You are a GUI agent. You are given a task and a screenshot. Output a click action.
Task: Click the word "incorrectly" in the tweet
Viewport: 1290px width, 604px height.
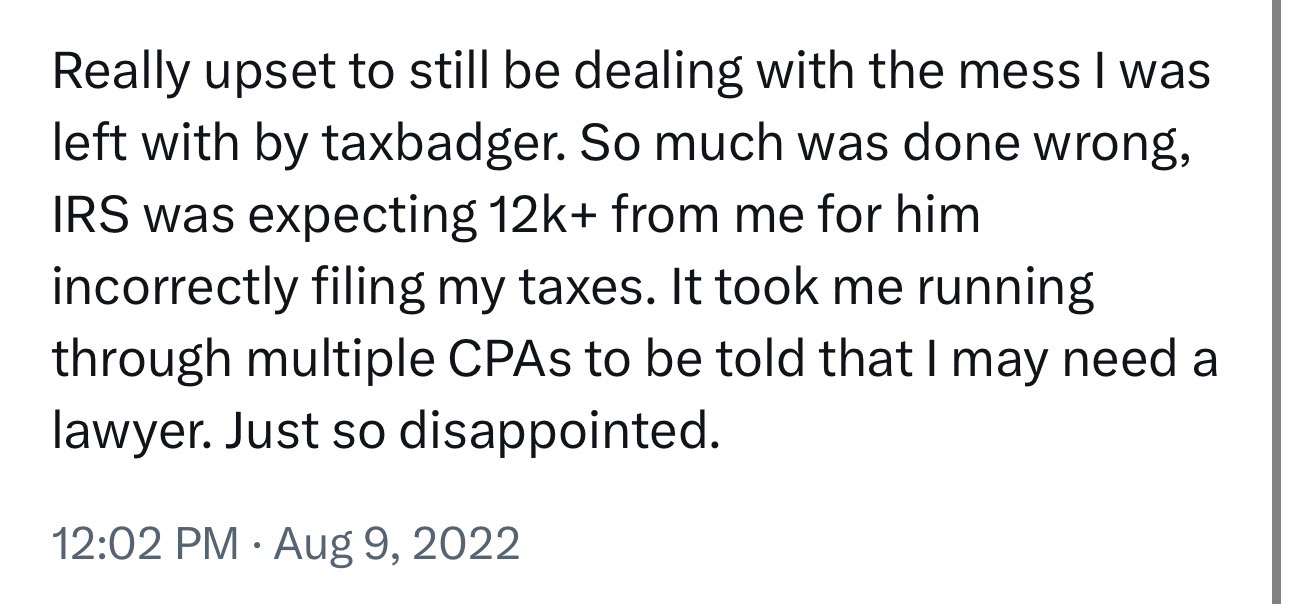tap(170, 290)
